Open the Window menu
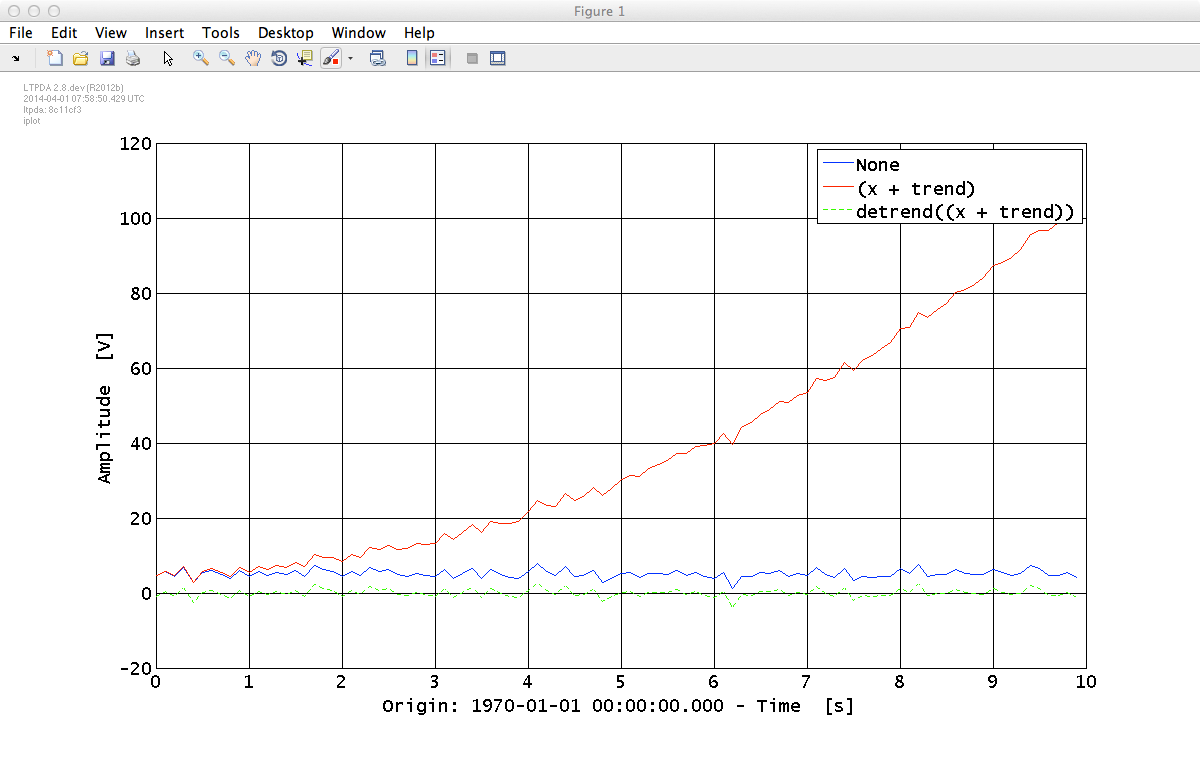This screenshot has width=1200, height=773. 359,33
